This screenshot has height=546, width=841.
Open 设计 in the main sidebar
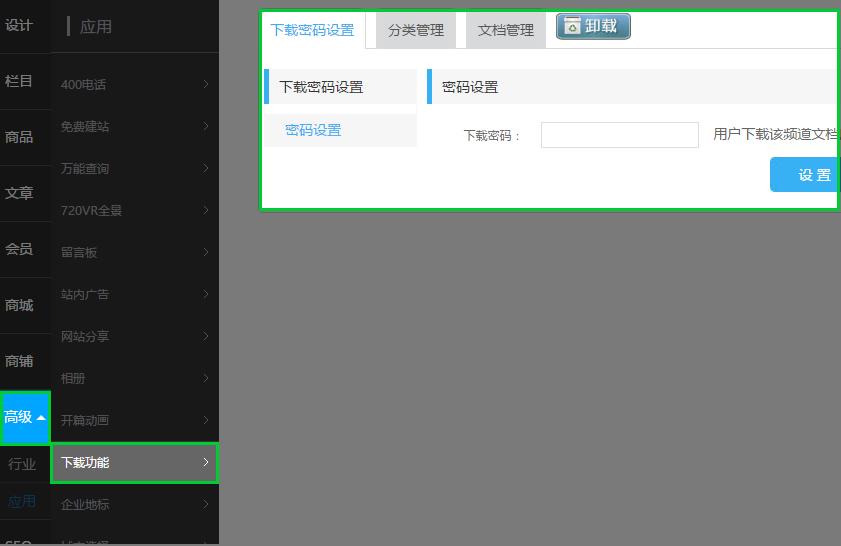(19, 26)
